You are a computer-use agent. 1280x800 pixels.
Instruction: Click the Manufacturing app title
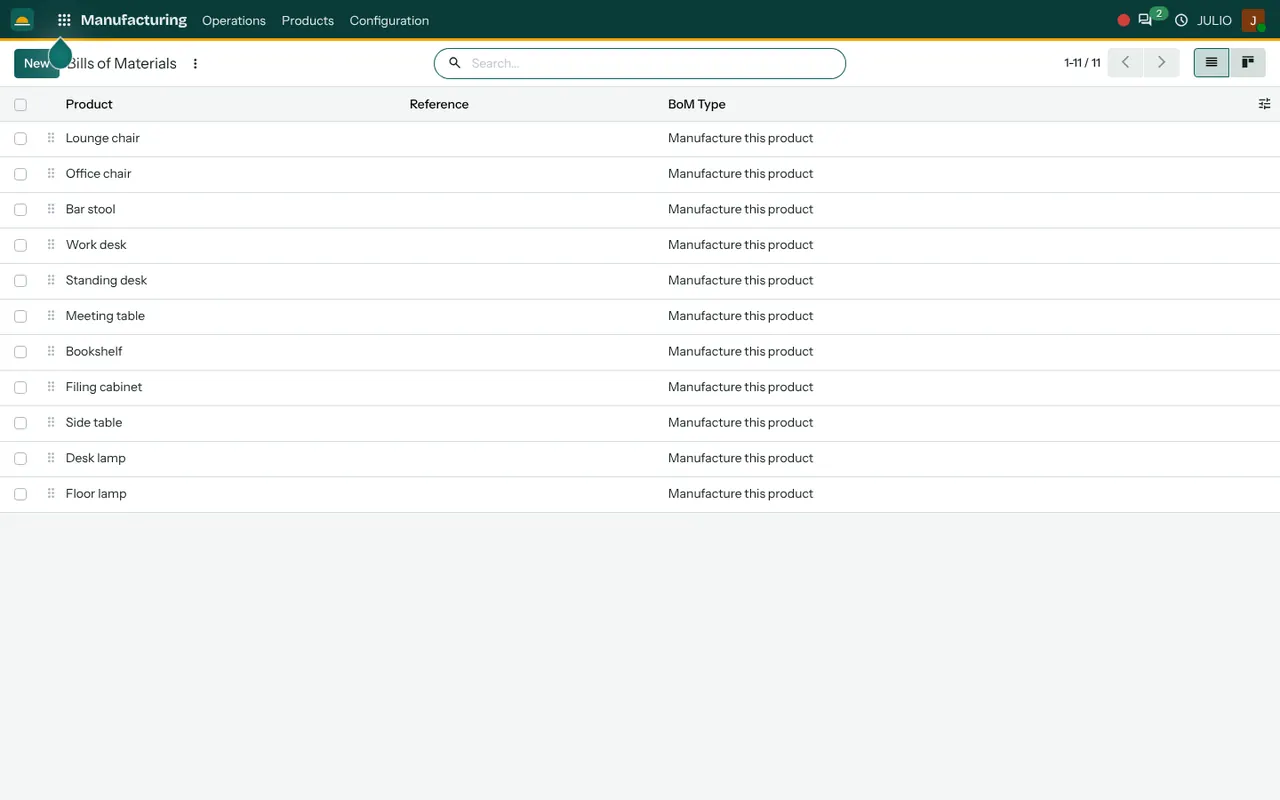pyautogui.click(x=134, y=20)
